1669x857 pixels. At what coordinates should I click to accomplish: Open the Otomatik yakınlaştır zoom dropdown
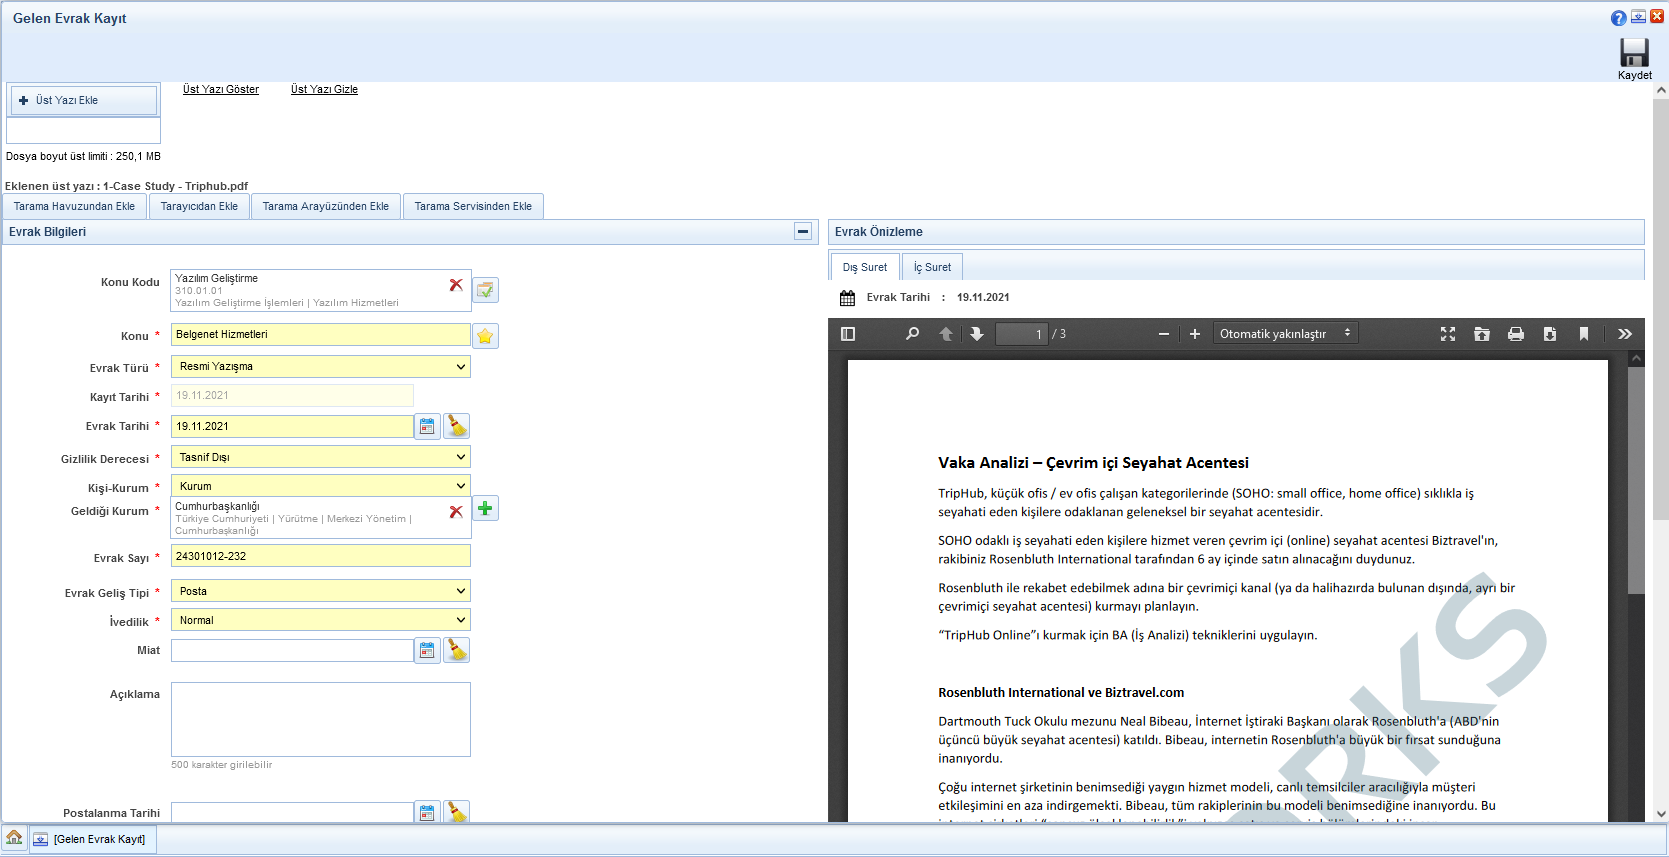tap(1285, 334)
